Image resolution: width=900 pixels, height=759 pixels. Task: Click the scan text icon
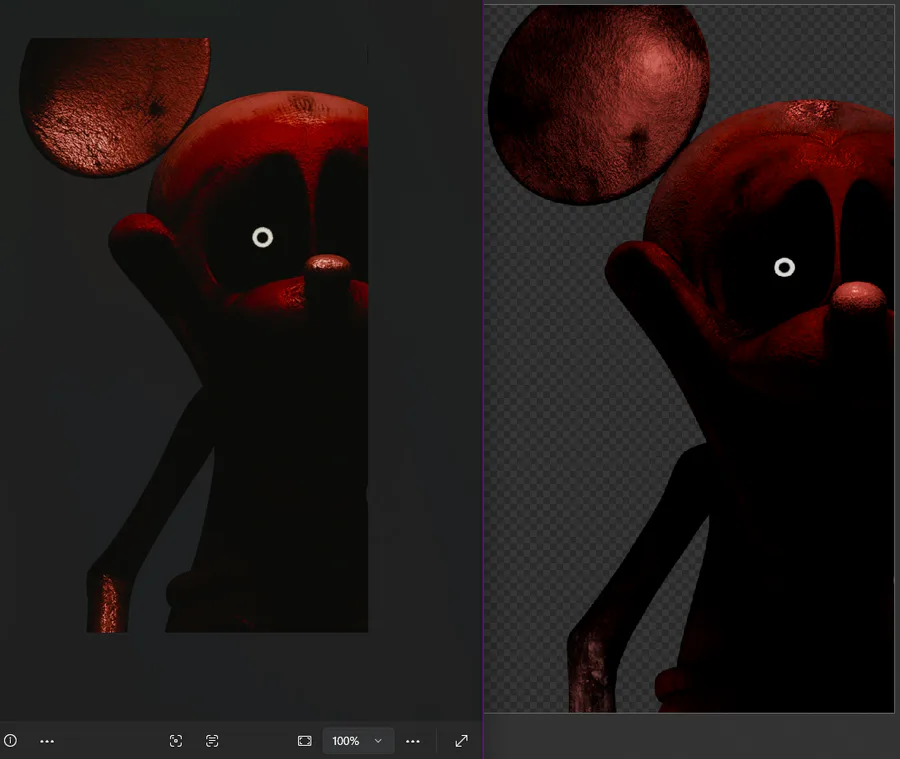[212, 741]
